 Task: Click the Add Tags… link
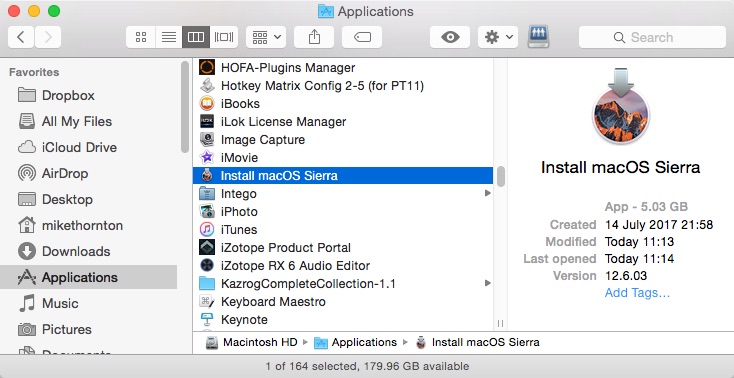637,293
